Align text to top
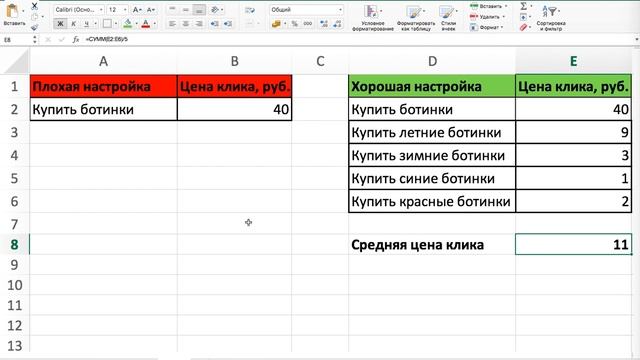Image resolution: width=640 pixels, height=360 pixels. (x=172, y=10)
